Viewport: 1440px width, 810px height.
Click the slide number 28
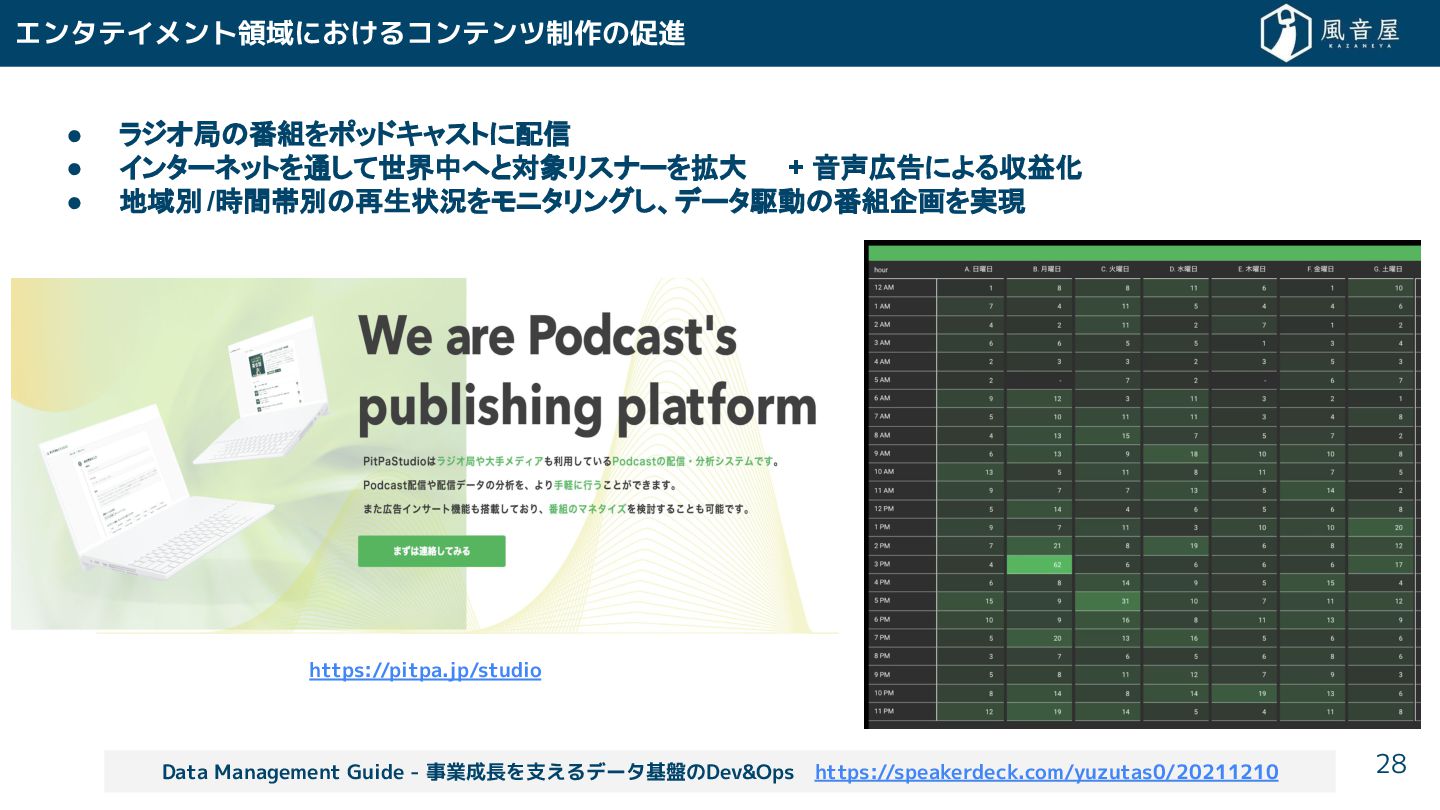(1392, 765)
